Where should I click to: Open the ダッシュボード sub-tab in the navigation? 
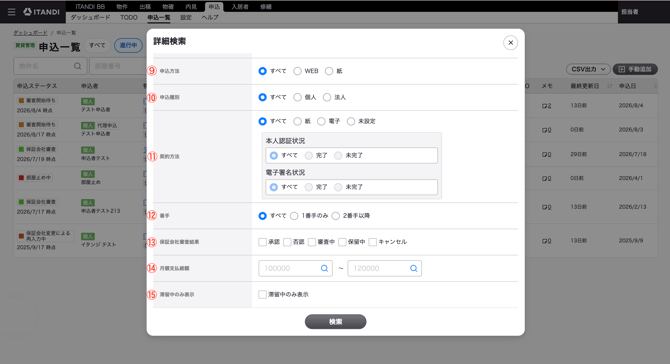[90, 18]
